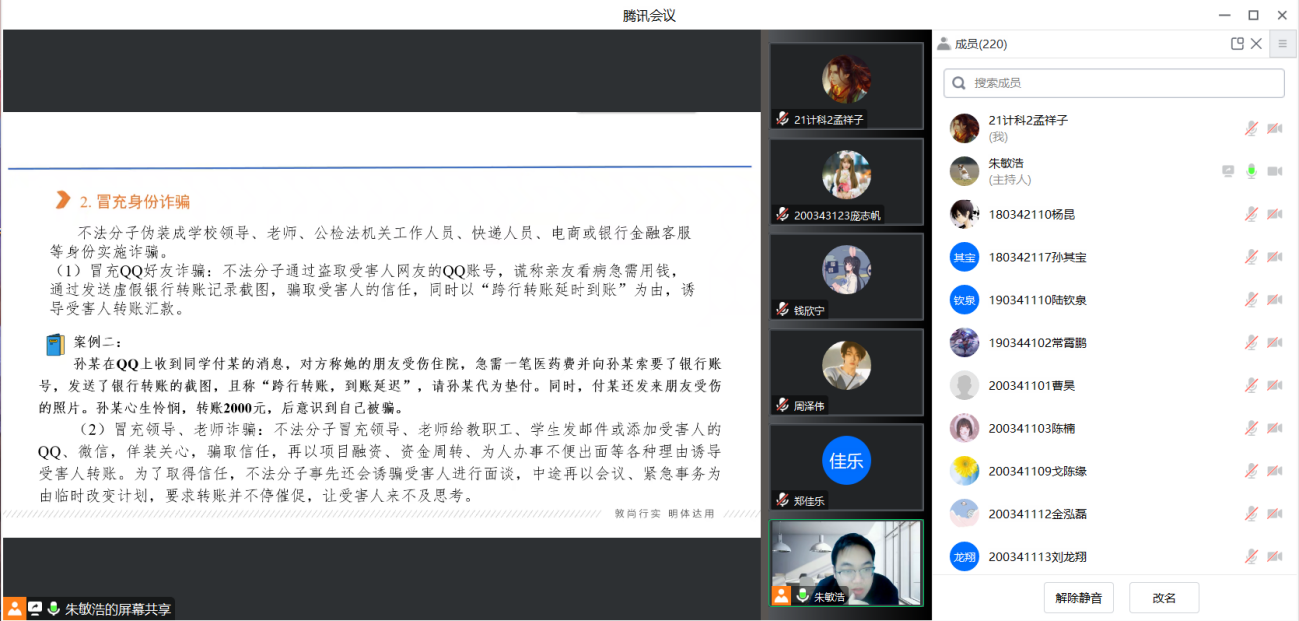Toggle microphone icon for 21计科2孟祥子
The width and height of the screenshot is (1299, 621).
[1250, 128]
